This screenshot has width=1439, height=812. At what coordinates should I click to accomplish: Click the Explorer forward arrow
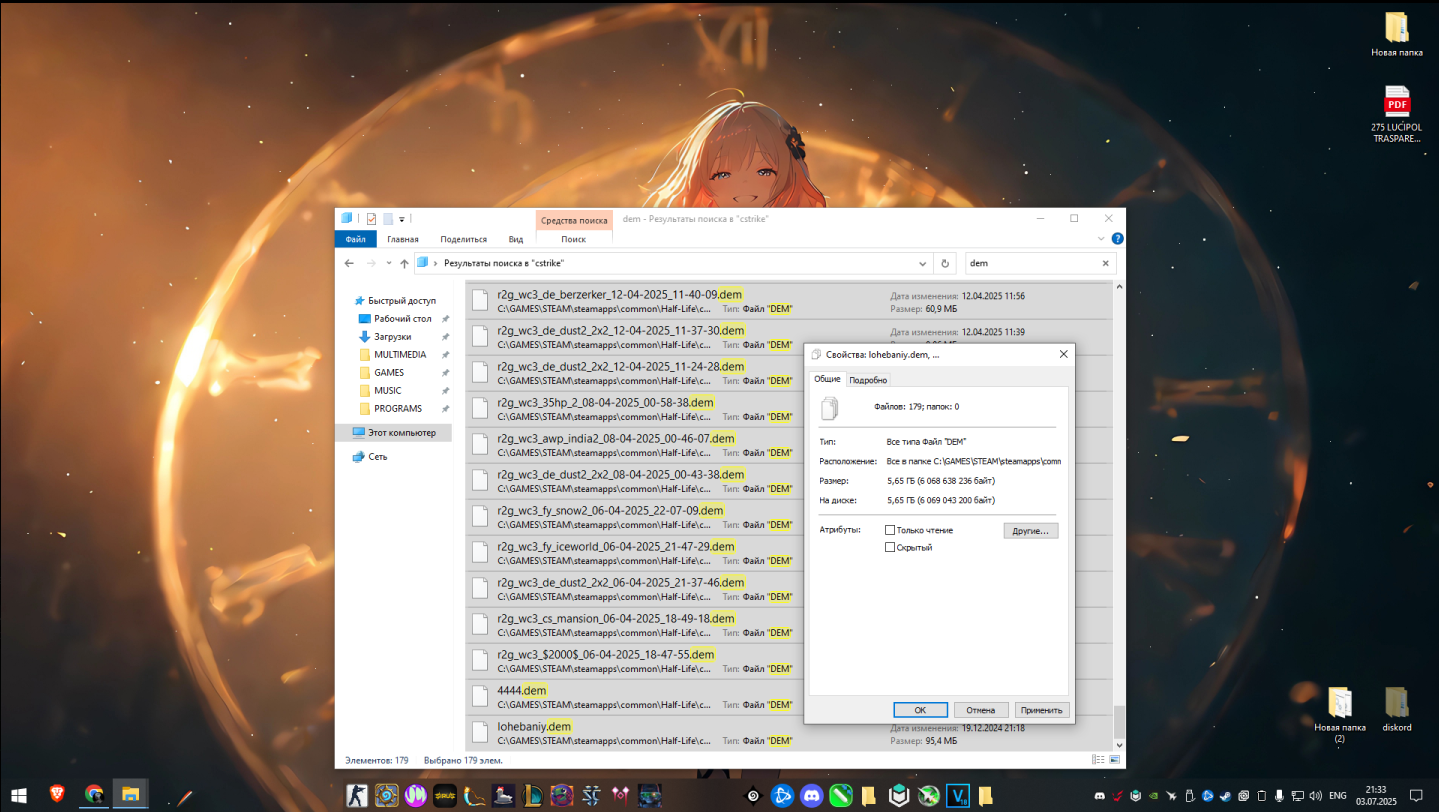(x=371, y=263)
